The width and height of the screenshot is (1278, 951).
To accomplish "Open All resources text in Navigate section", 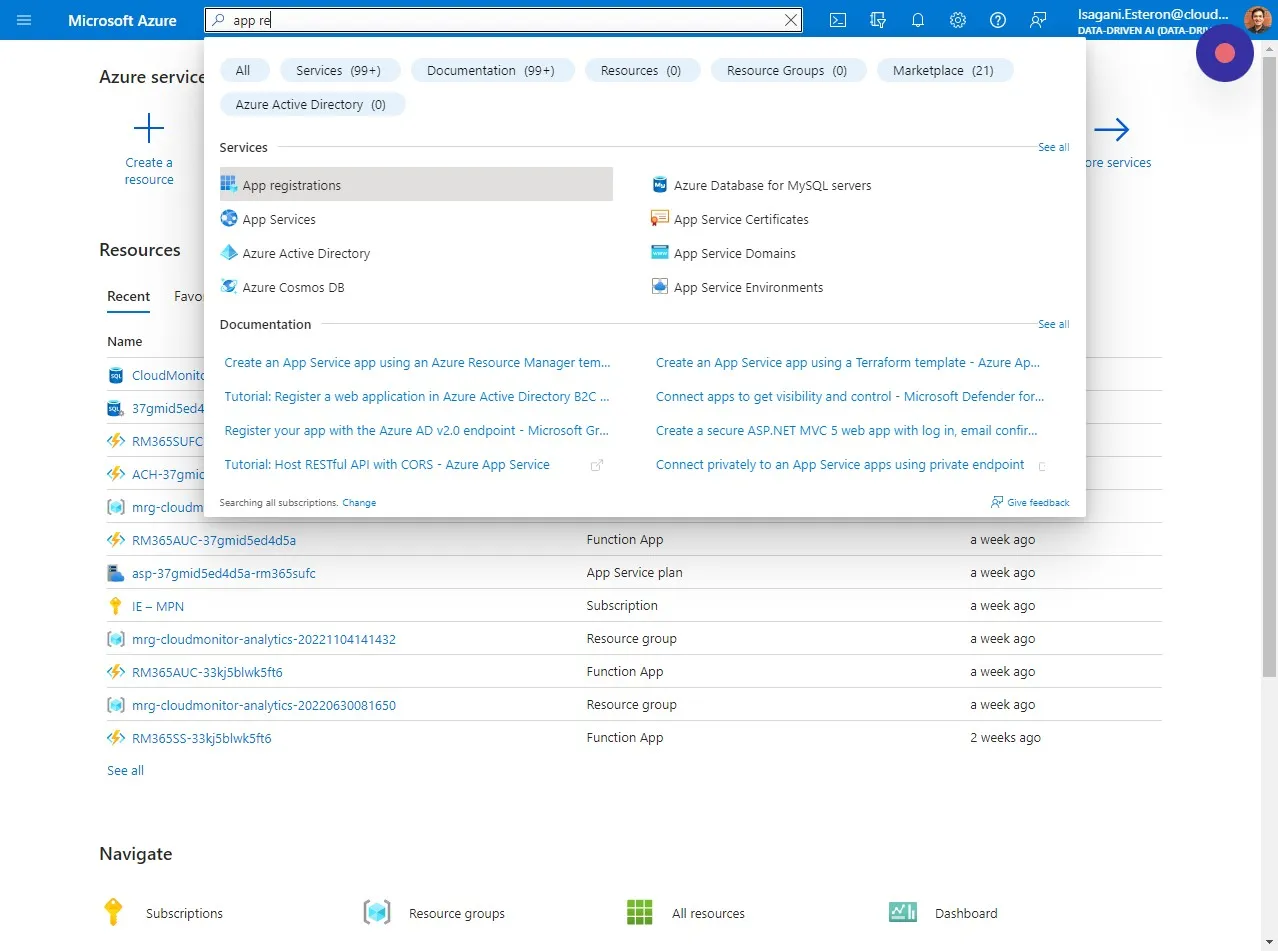I will click(708, 913).
